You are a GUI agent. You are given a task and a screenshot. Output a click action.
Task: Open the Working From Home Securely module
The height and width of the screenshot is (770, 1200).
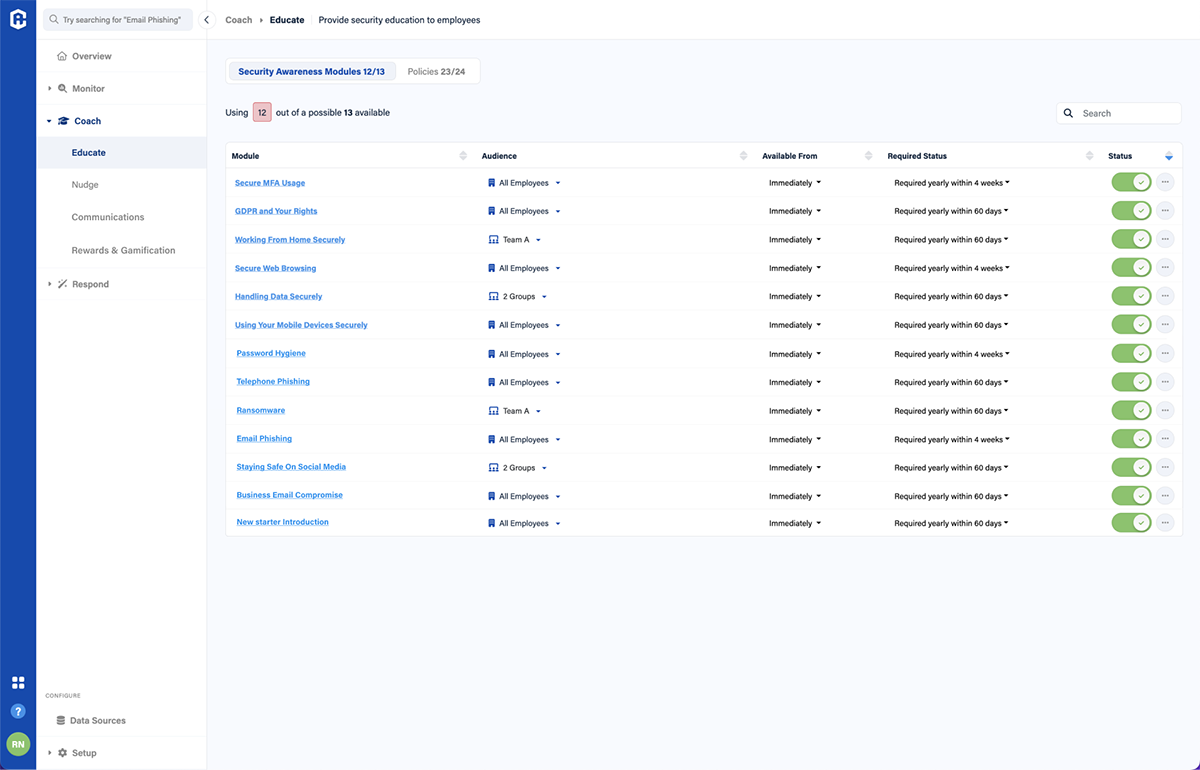pos(290,239)
